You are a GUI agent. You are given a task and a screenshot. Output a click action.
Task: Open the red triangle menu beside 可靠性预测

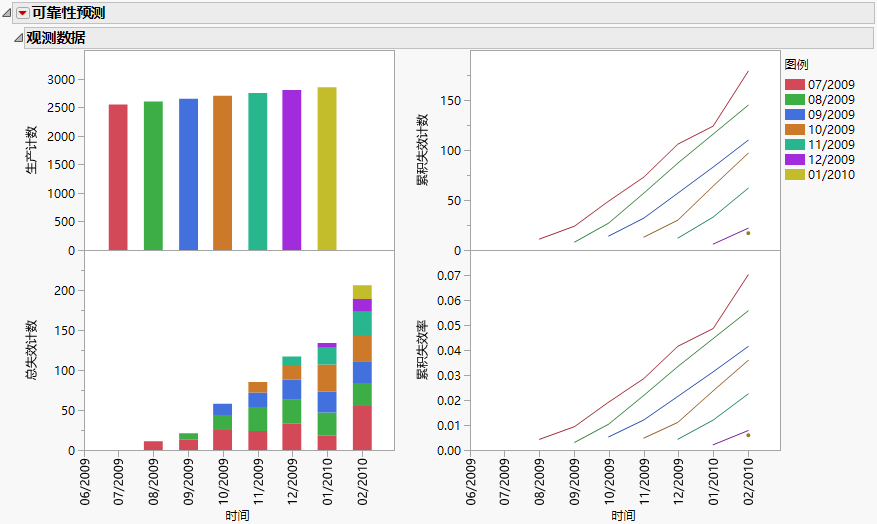click(x=23, y=13)
